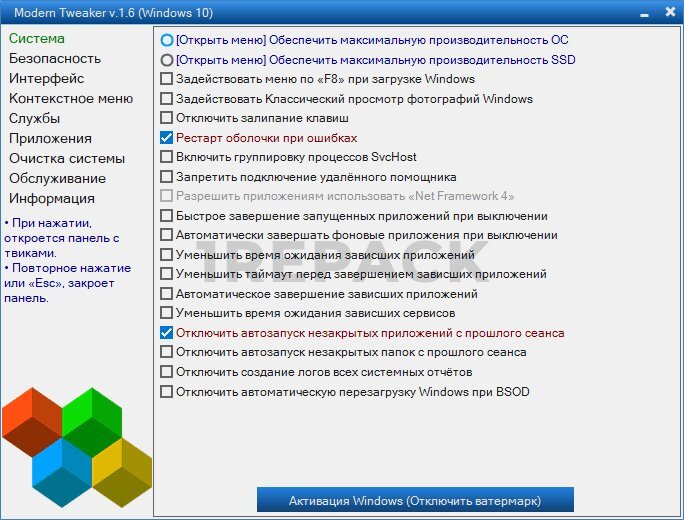Go to the Службы section
Screen dimensions: 684x520
(35, 119)
